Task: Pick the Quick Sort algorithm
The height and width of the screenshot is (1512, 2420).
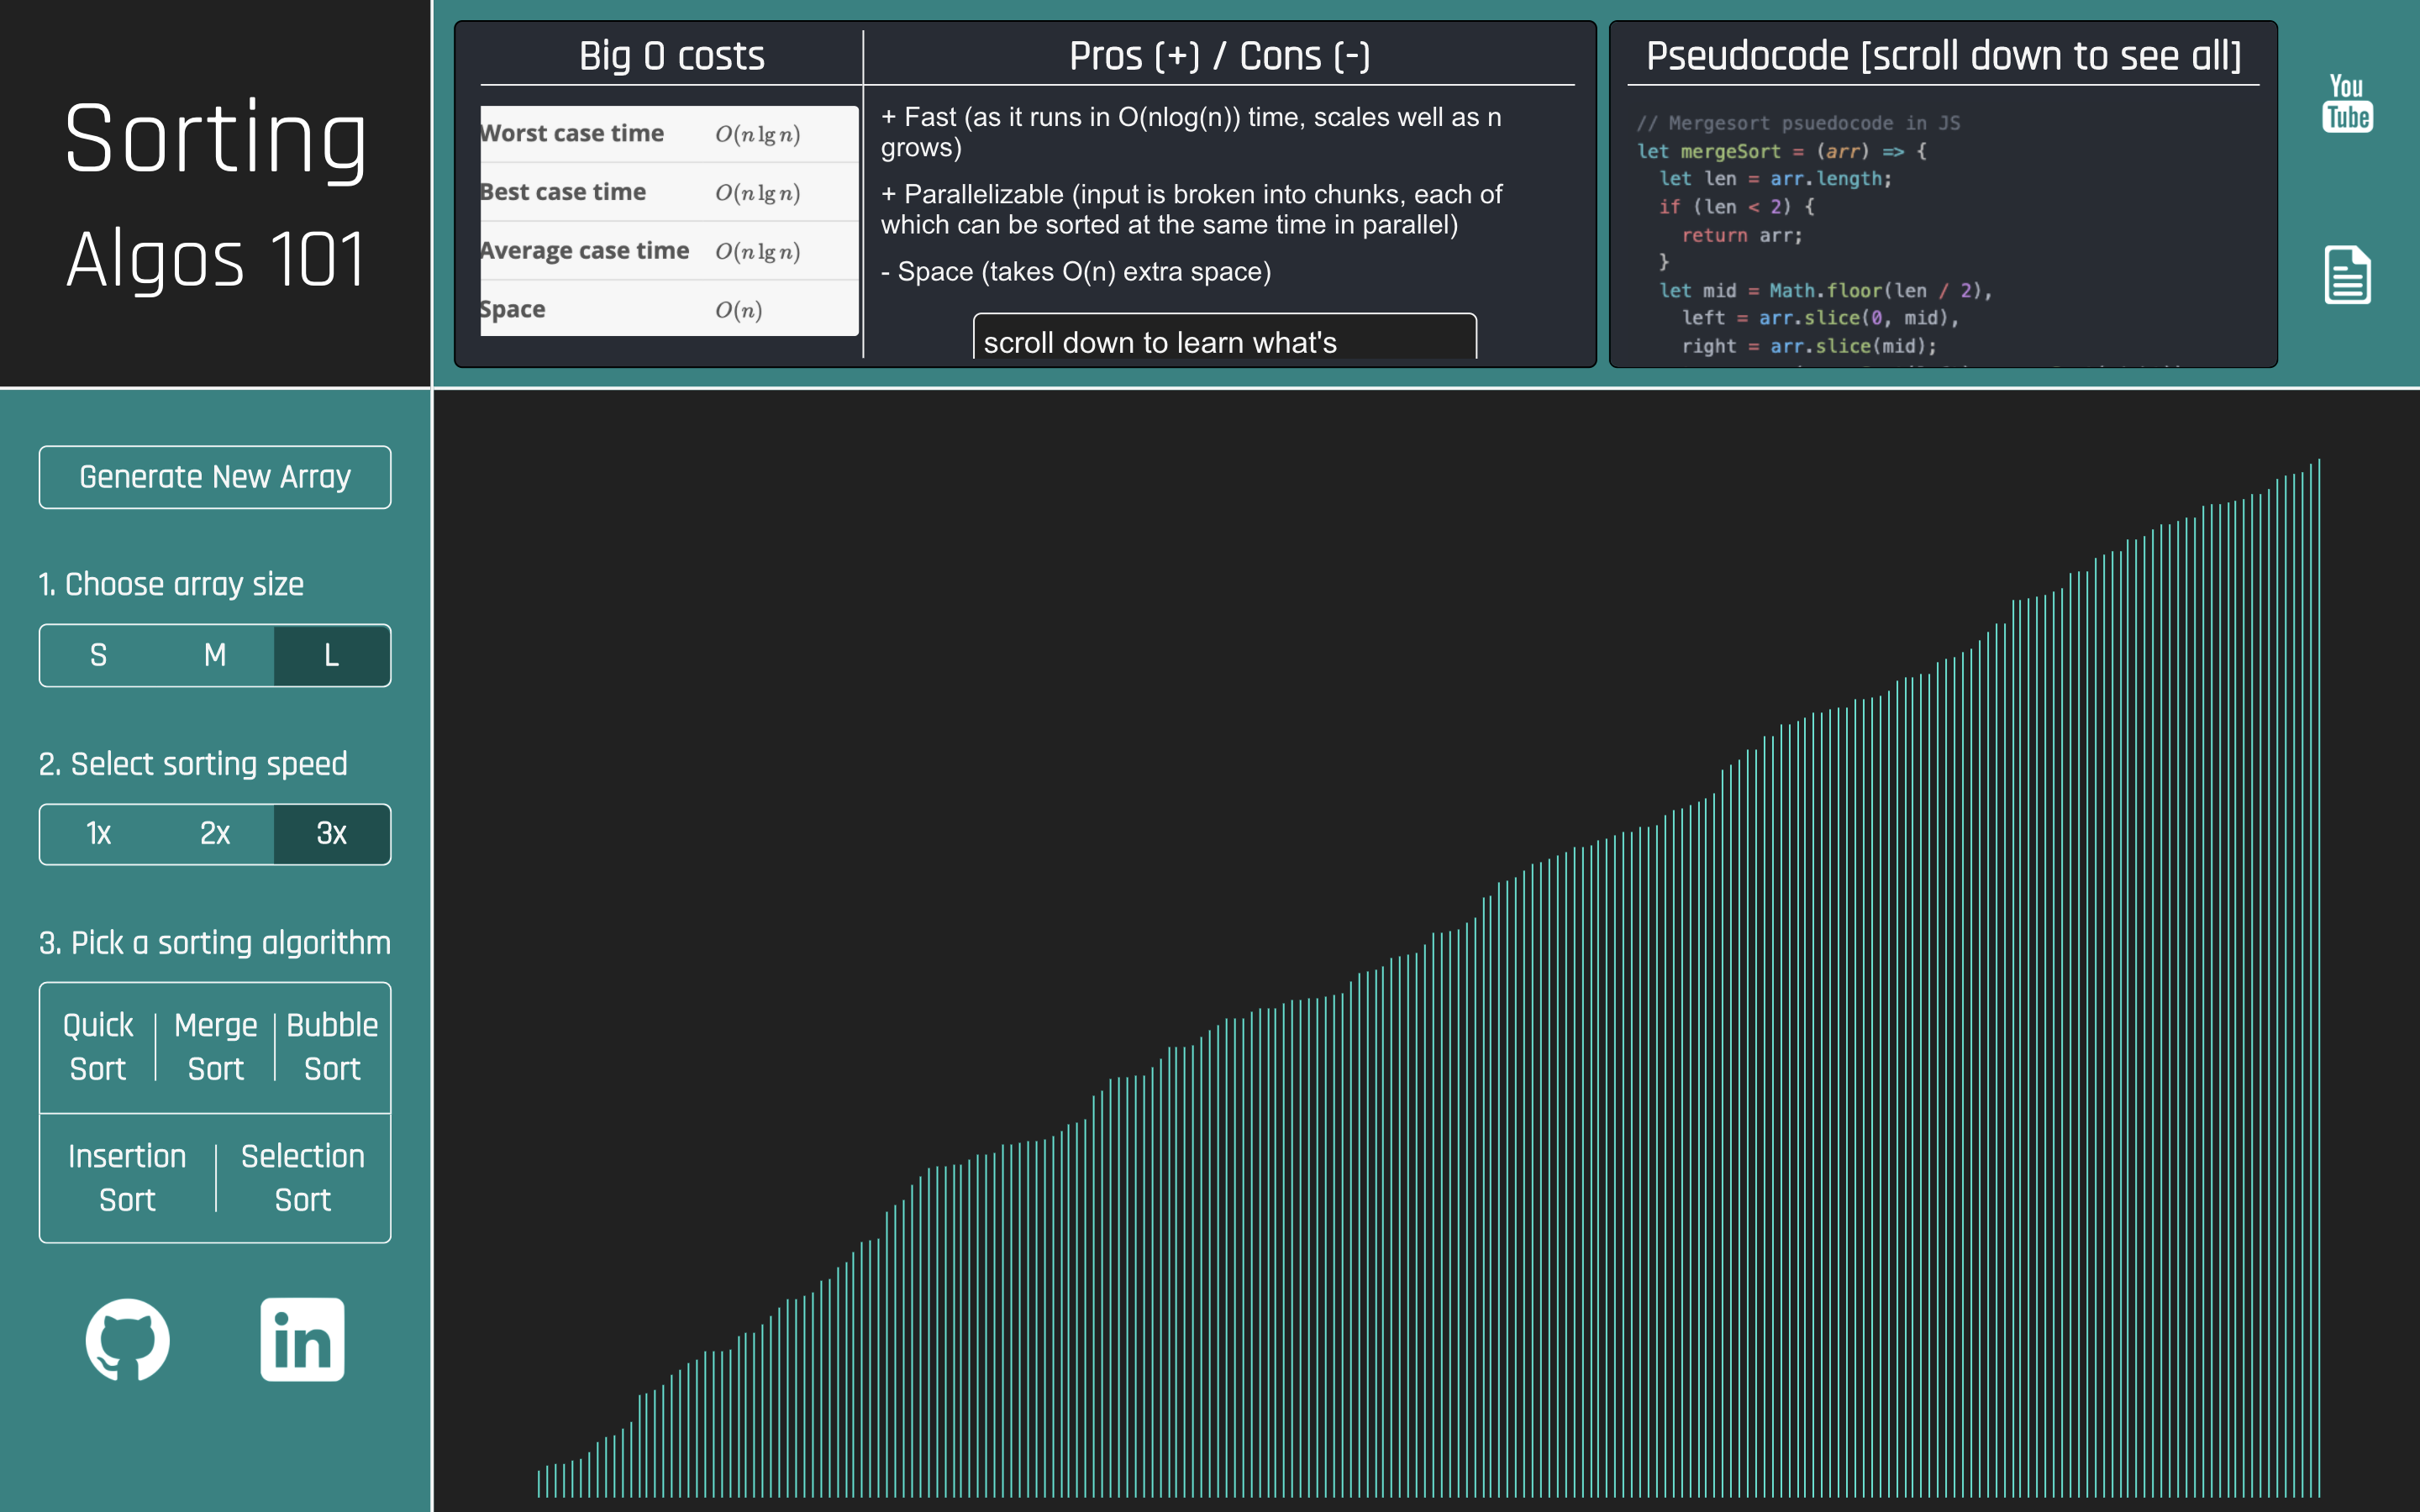Action: click(x=98, y=1047)
